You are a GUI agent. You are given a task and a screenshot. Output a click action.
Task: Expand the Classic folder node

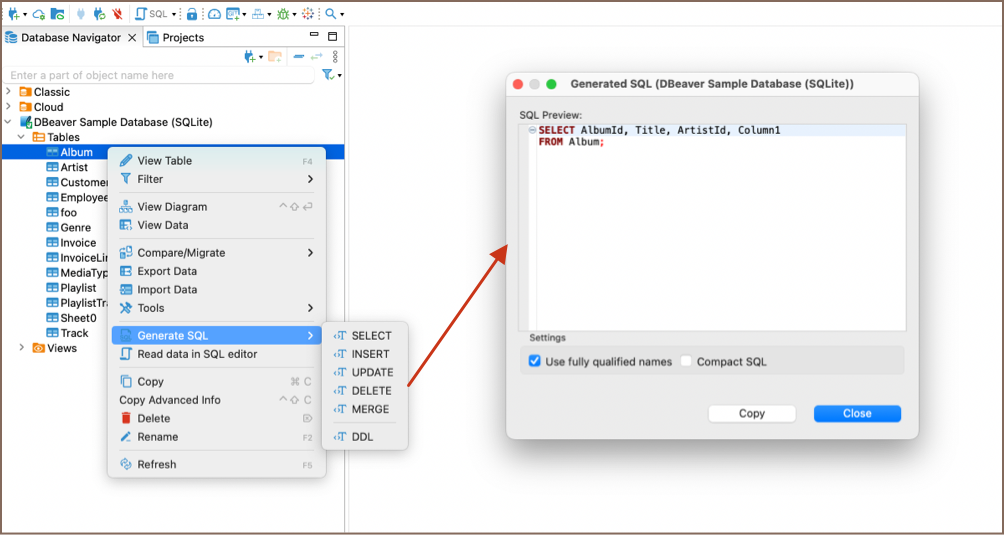tap(9, 92)
